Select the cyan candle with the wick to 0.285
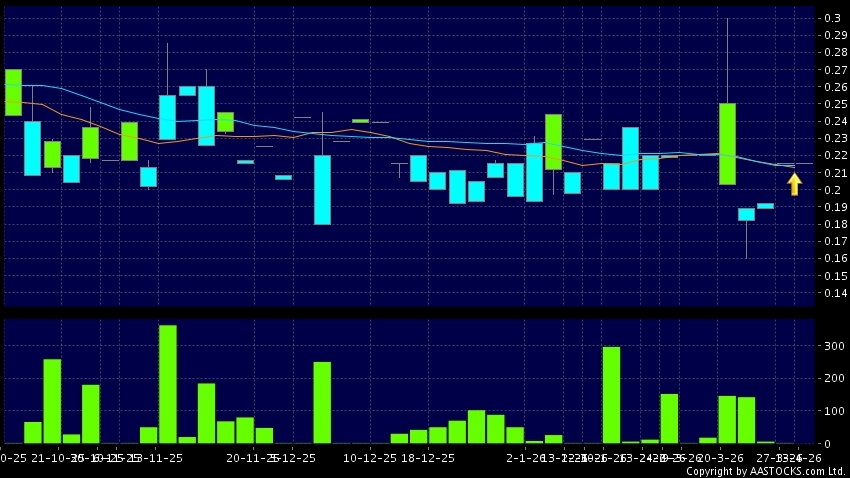The height and width of the screenshot is (478, 850). click(x=167, y=117)
